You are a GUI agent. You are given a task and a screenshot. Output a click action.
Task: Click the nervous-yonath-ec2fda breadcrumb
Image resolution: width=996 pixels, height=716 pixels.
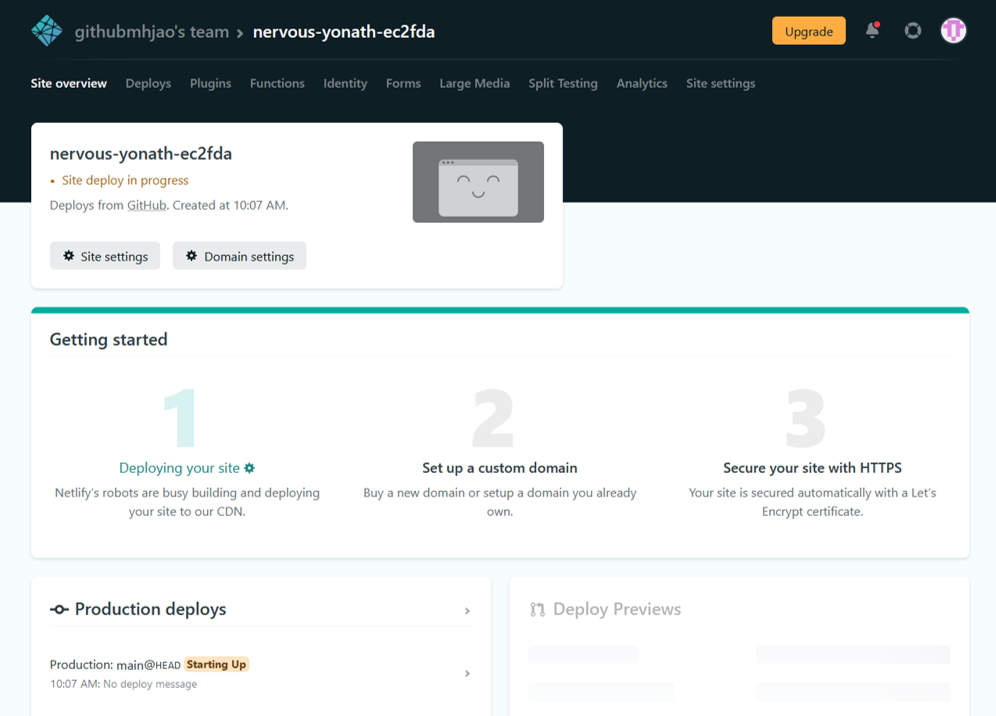(x=344, y=32)
